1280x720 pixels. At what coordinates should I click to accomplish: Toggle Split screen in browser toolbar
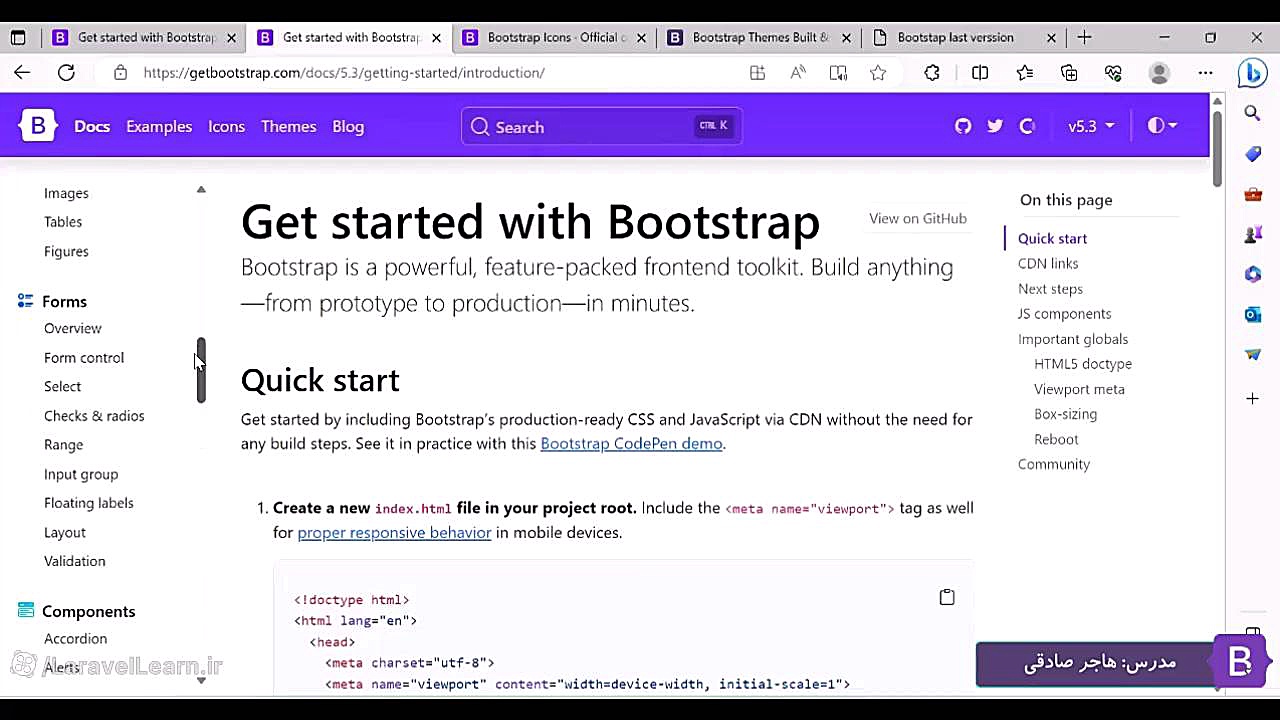coord(980,72)
